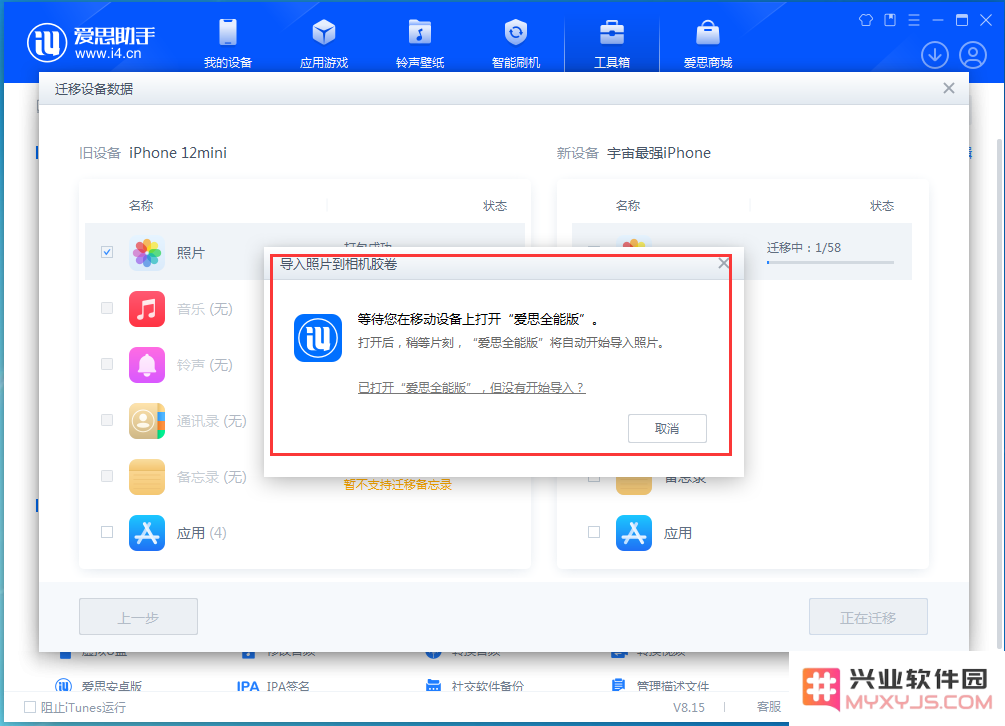Open the 智能刷机 tab
Viewport: 1005px width, 726px height.
point(516,44)
